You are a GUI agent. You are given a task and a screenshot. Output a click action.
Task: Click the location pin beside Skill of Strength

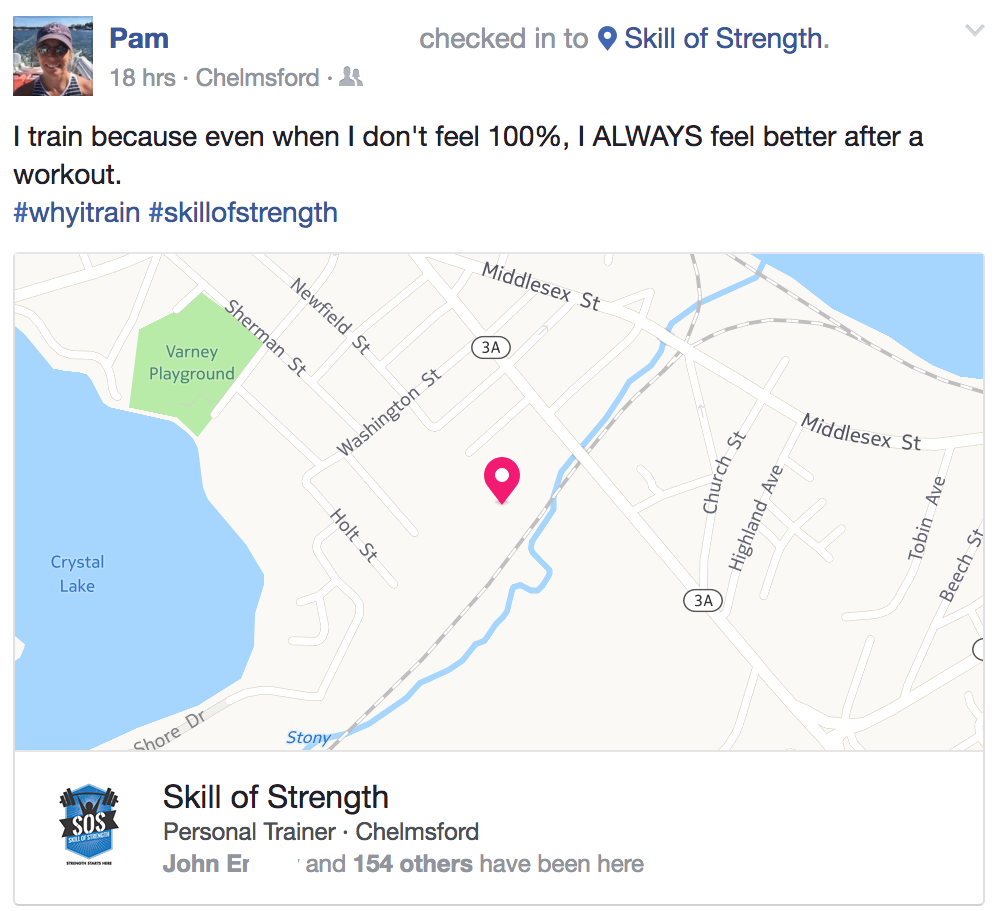point(607,38)
